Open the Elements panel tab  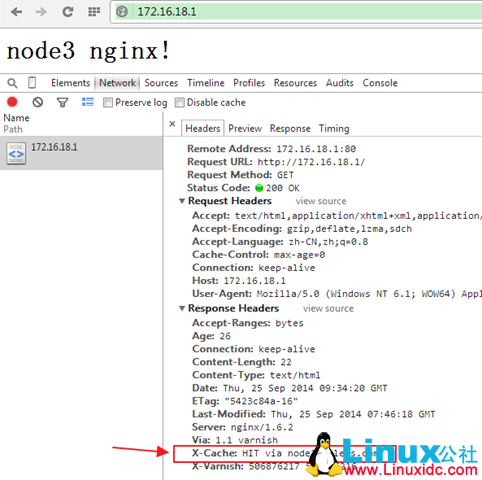click(70, 83)
